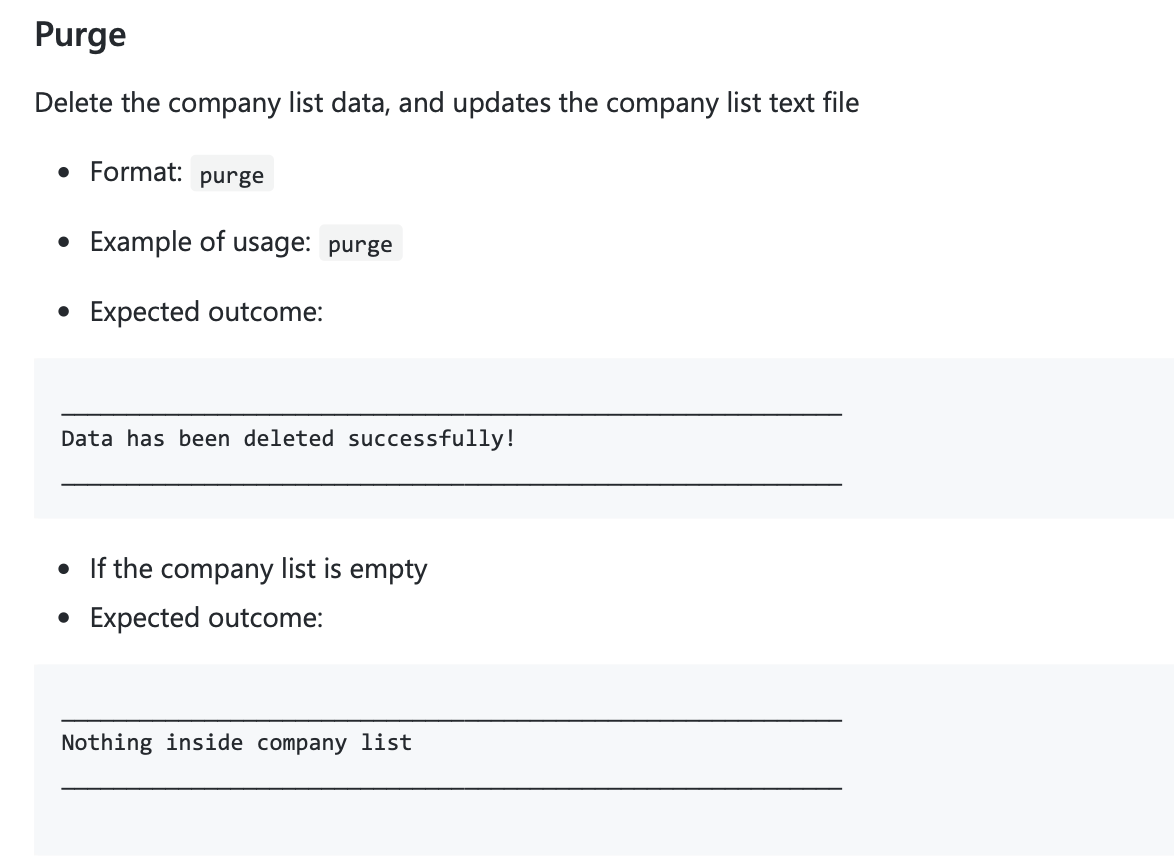This screenshot has width=1174, height=862.
Task: Click divider line below "Nothing inside company list"
Action: click(451, 788)
